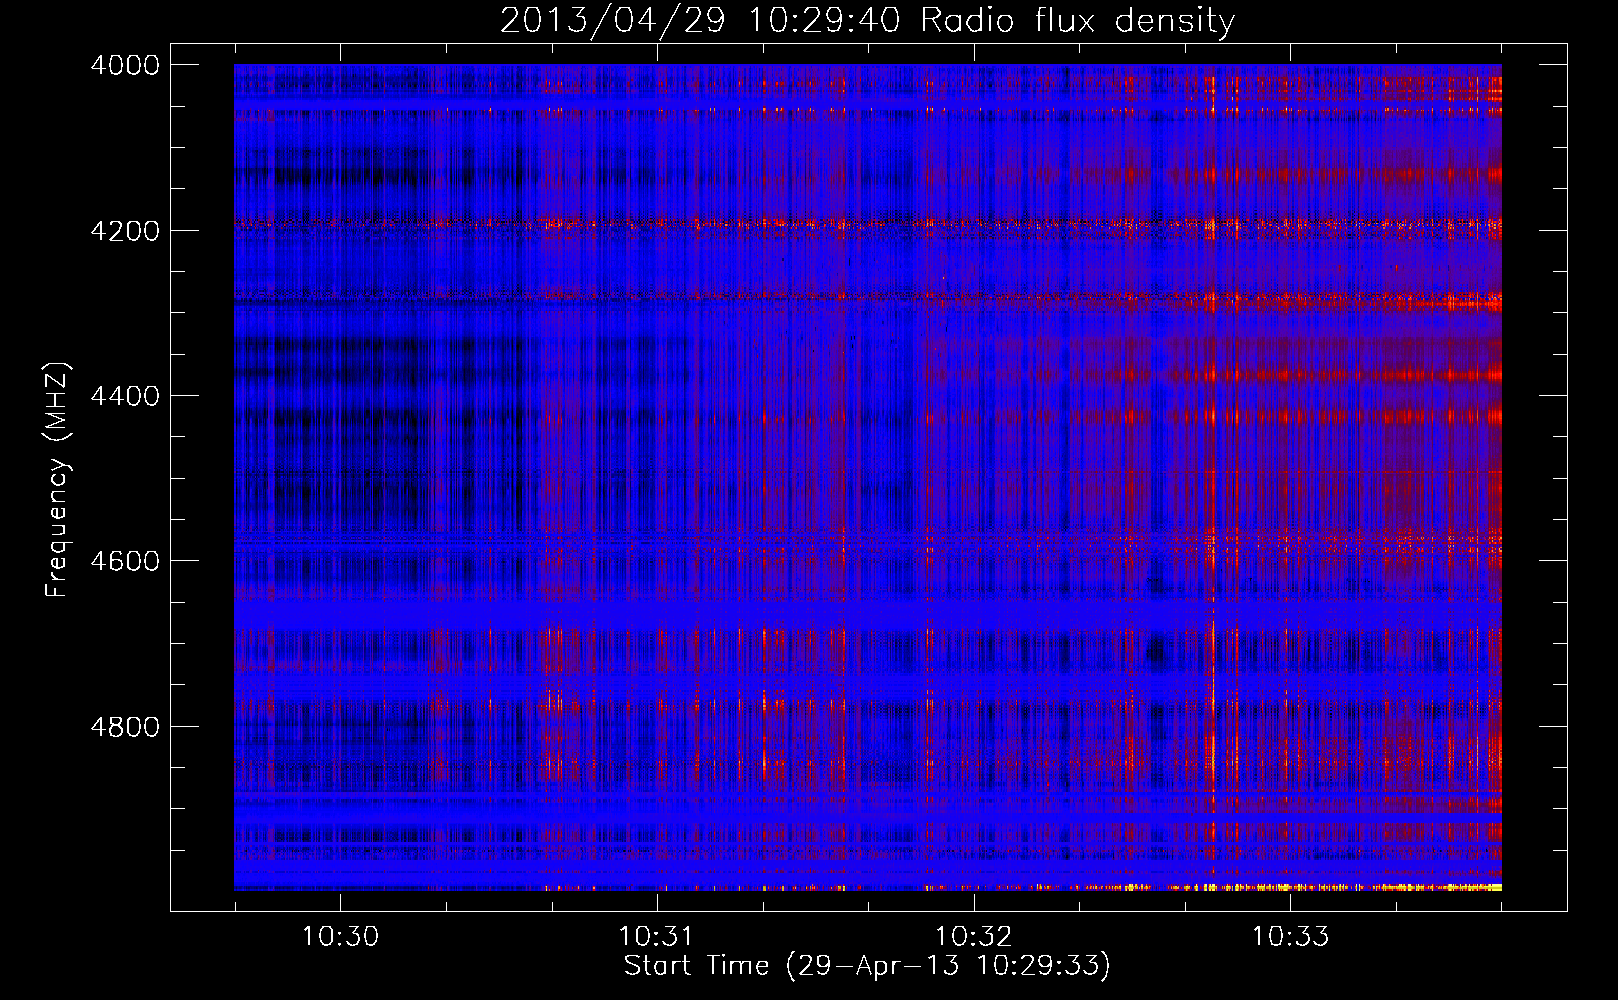Click the spectrogram at 4600 MHz and 10:30
Image resolution: width=1618 pixels, height=1000 pixels.
(x=341, y=560)
